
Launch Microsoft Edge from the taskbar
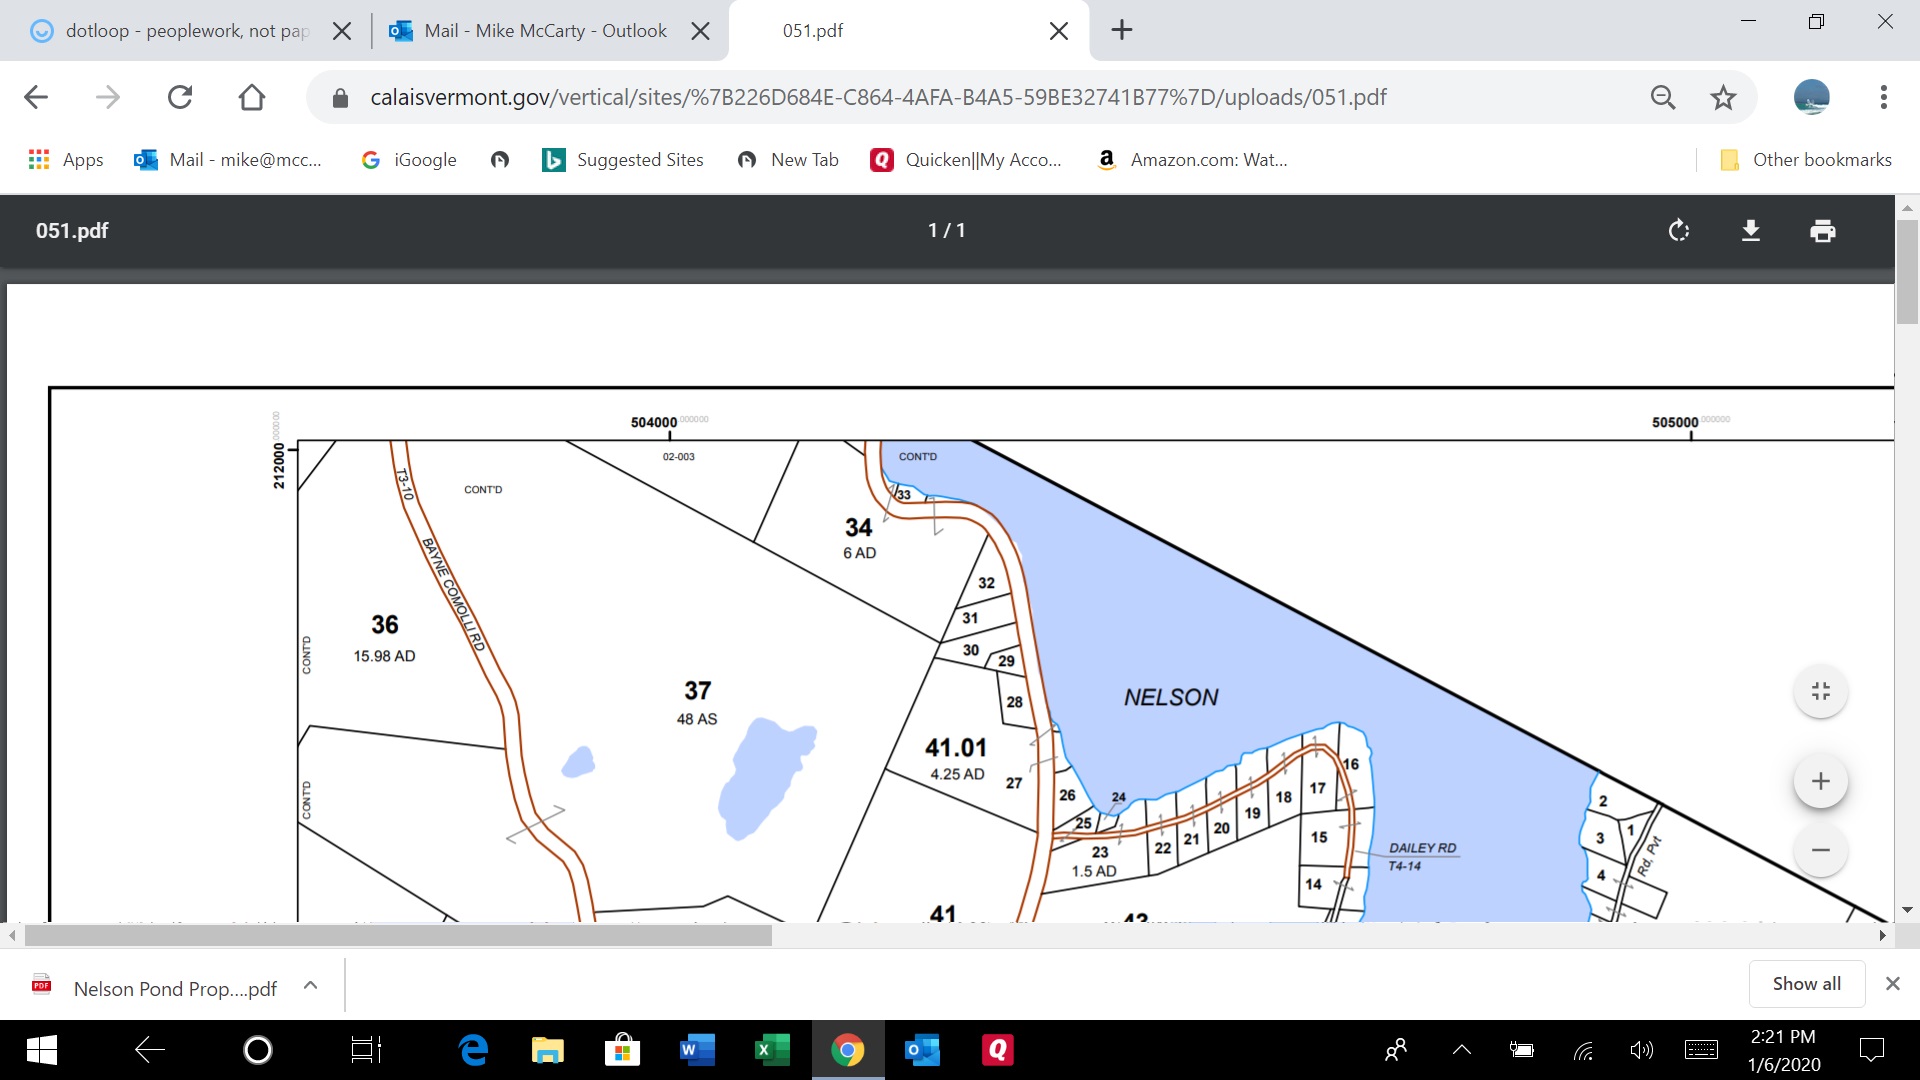click(473, 1050)
